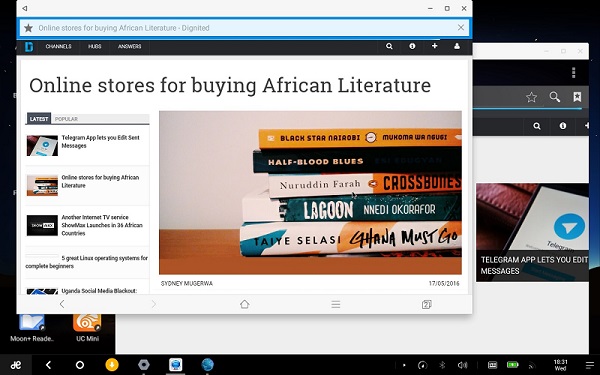Open the browser hamburger menu at bottom
Screen dimensions: 600x375
336,304
